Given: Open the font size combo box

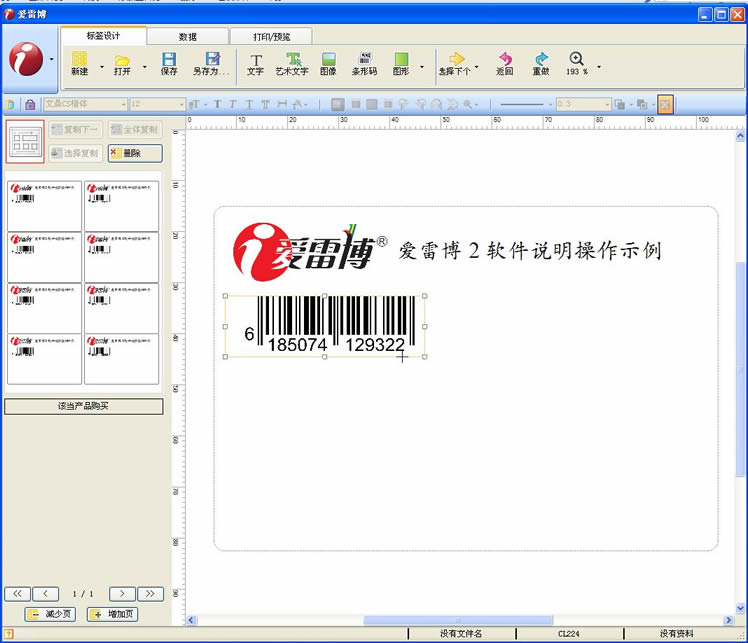Looking at the screenshot, I should tap(157, 104).
